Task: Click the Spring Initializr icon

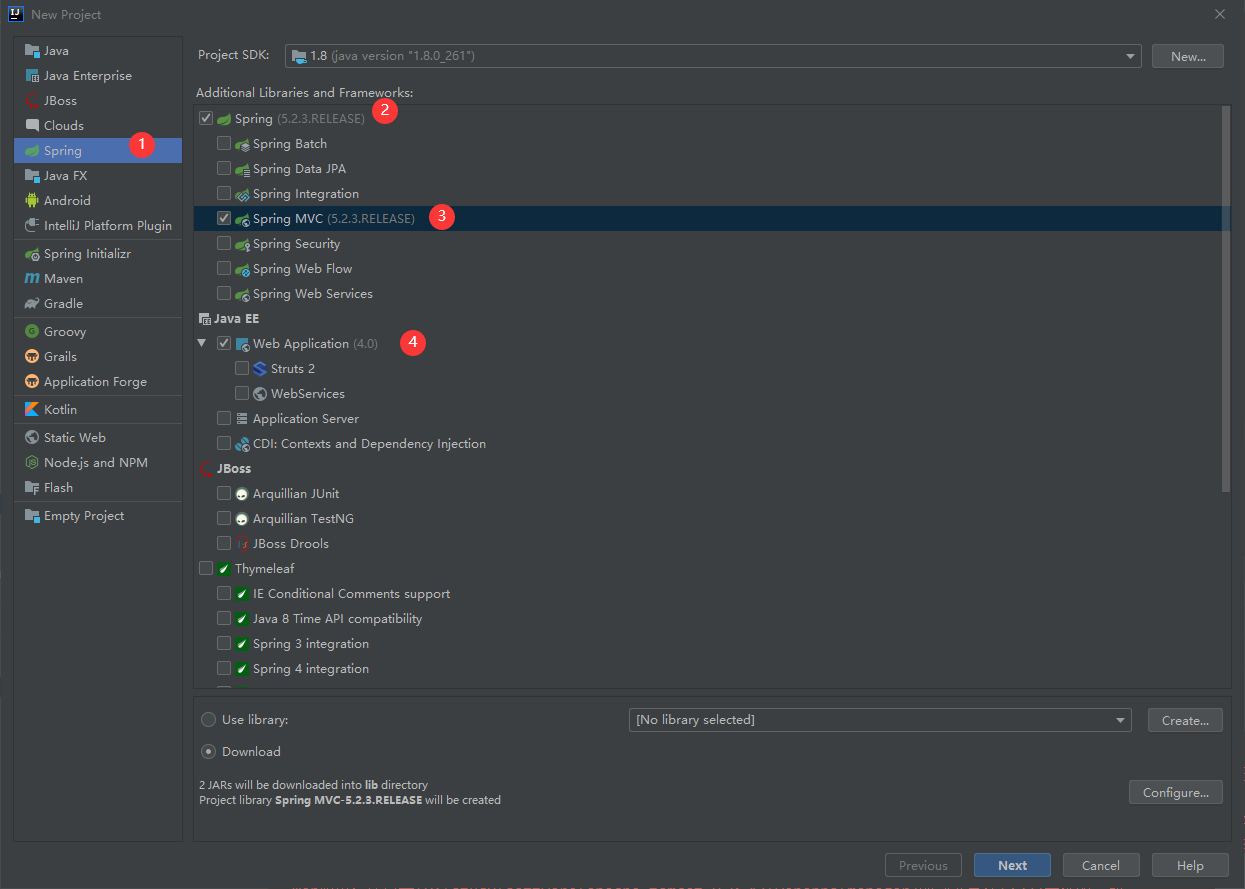Action: click(32, 253)
